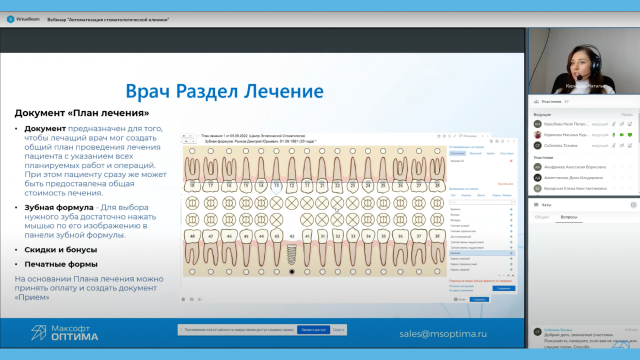Viewport: 640px width, 360px height.
Task: Select the radio circle above tooth 28
Action: point(437,151)
